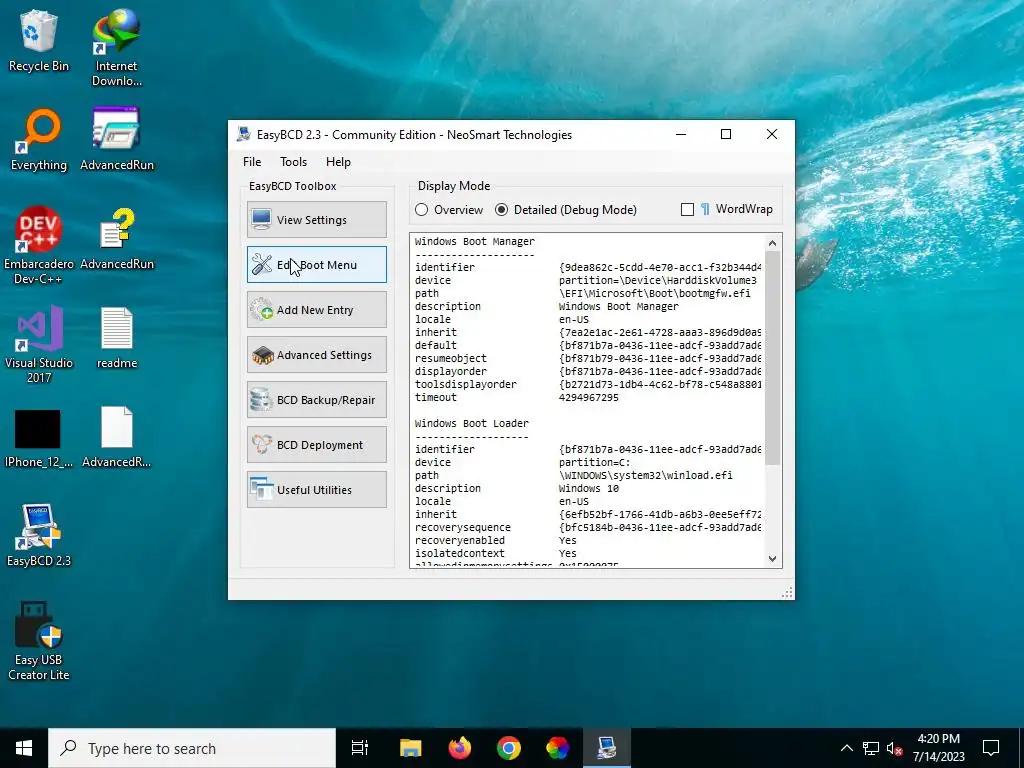Click the windows icon on Useful Utilities
The width and height of the screenshot is (1024, 768).
click(x=262, y=490)
